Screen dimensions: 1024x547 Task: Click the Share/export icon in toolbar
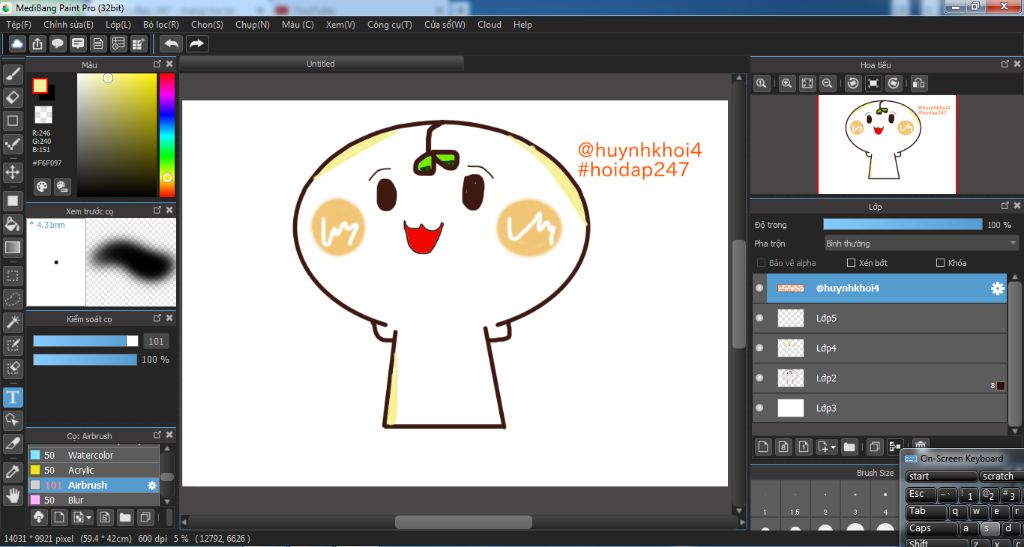pyautogui.click(x=38, y=44)
